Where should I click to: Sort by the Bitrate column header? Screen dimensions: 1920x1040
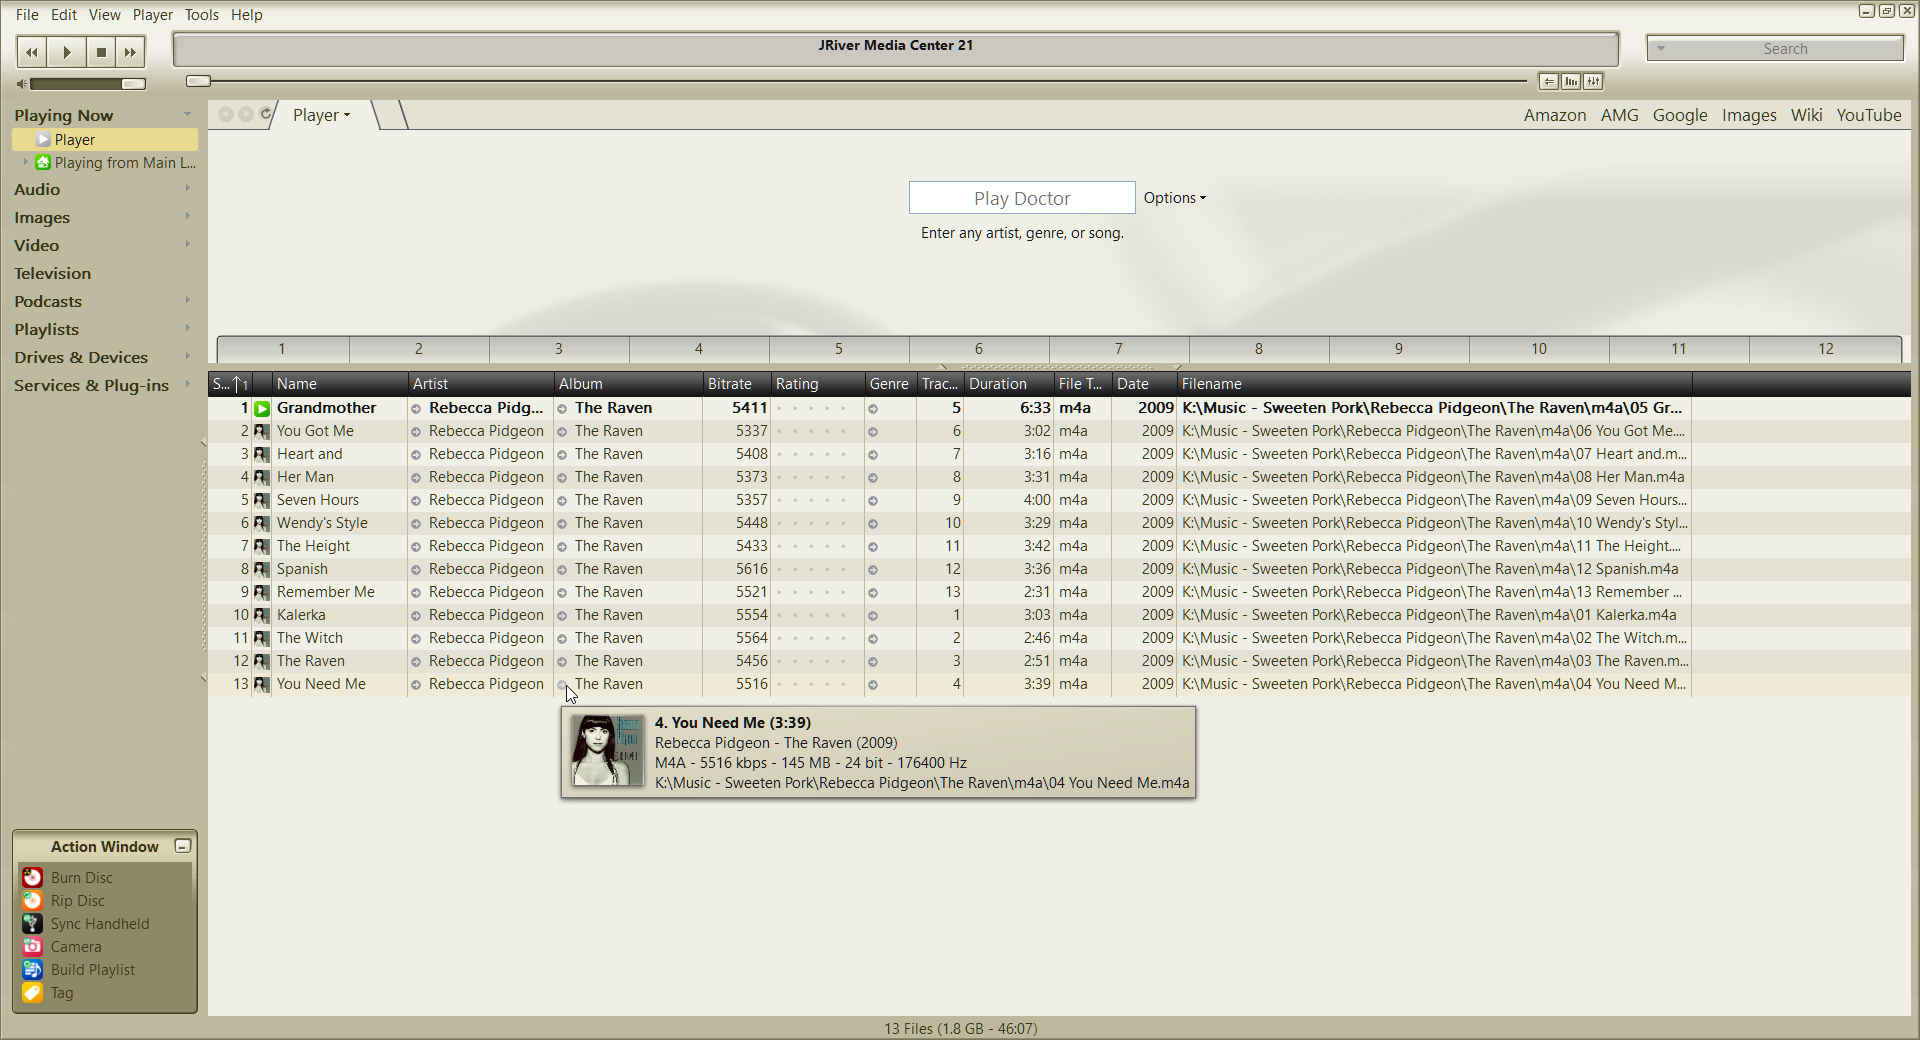tap(736, 384)
